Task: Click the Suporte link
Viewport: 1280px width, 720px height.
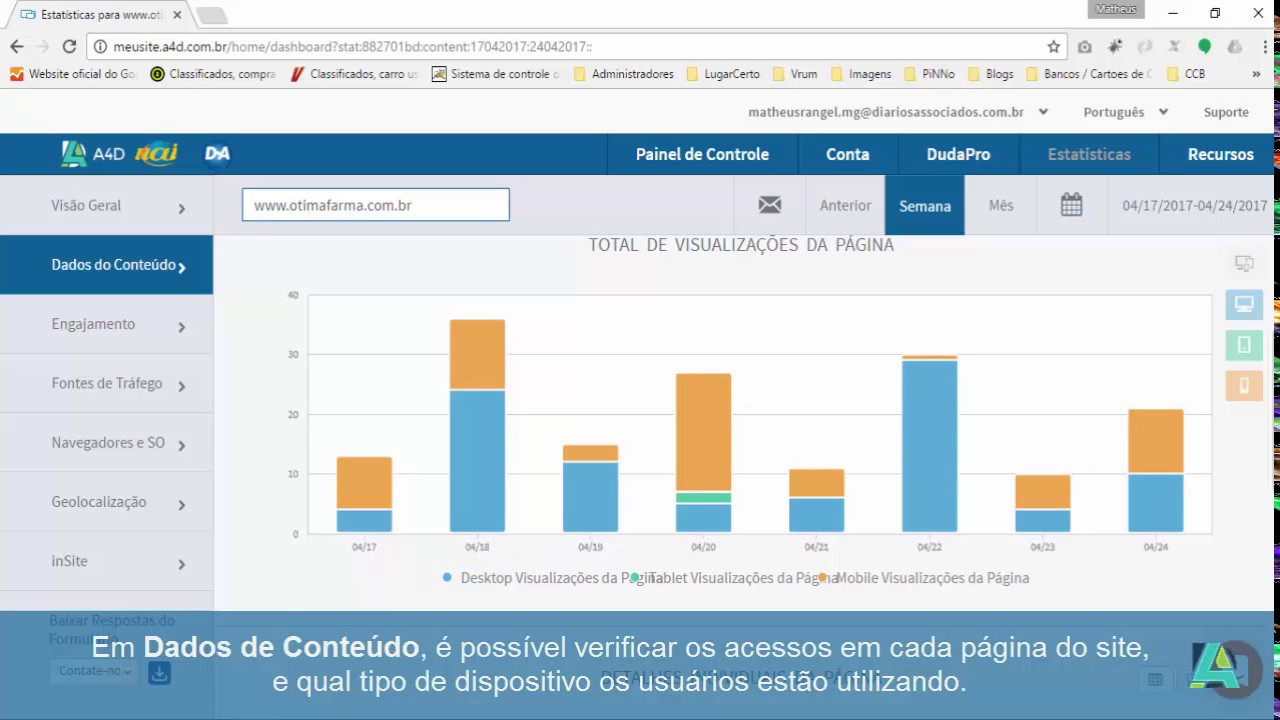Action: 1226,112
